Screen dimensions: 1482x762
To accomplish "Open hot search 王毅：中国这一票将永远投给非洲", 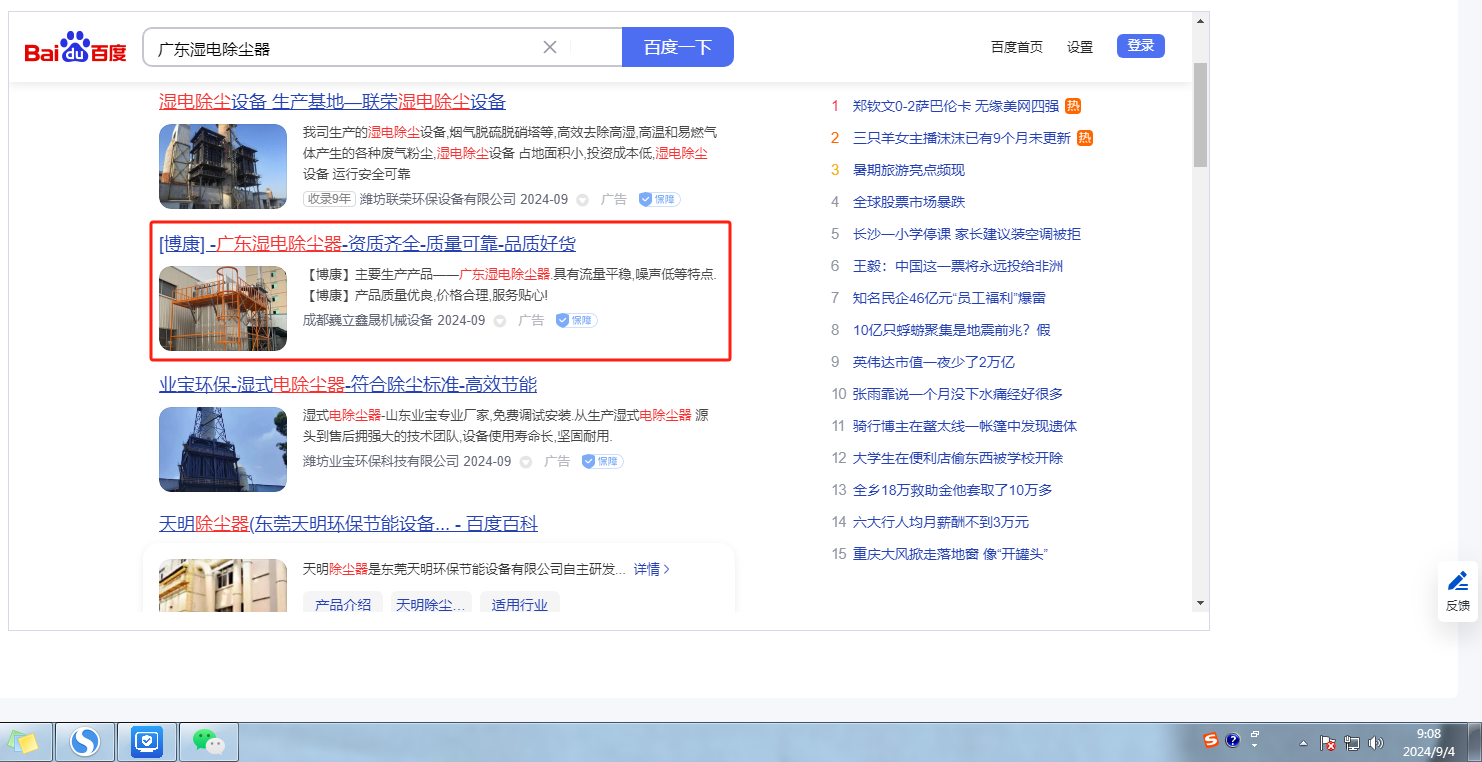I will point(958,266).
